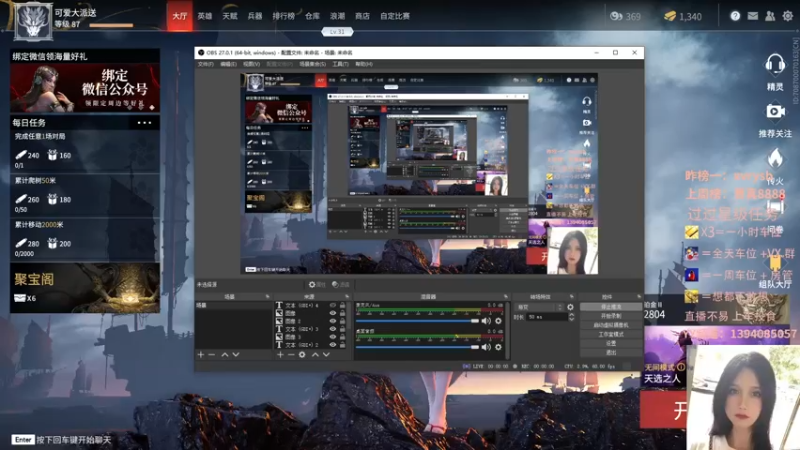Pop out the sources dock panel
Screen dimensions: 800x450
[347, 296]
